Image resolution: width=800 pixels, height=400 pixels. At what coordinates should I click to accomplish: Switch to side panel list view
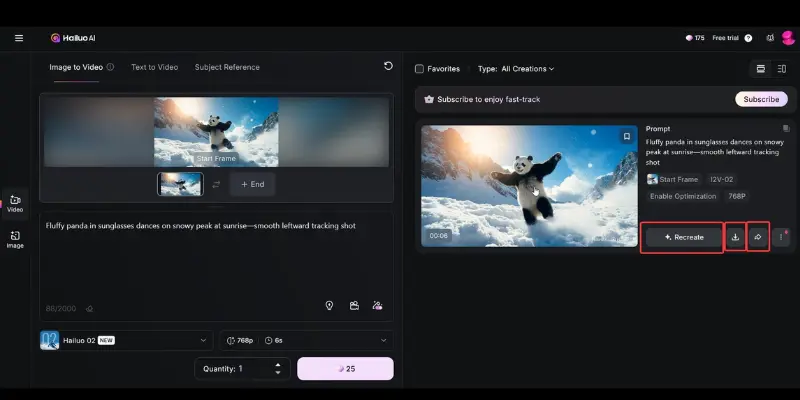782,69
